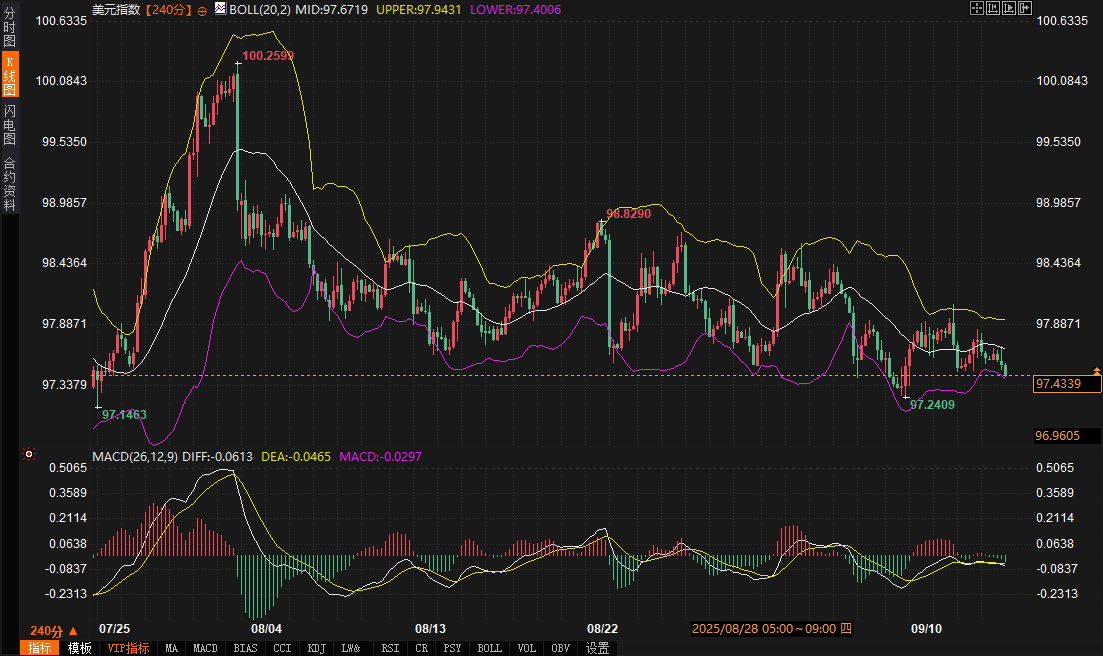Screen dimensions: 1103x656
Task: Apply the CR indicator
Action: (x=421, y=648)
